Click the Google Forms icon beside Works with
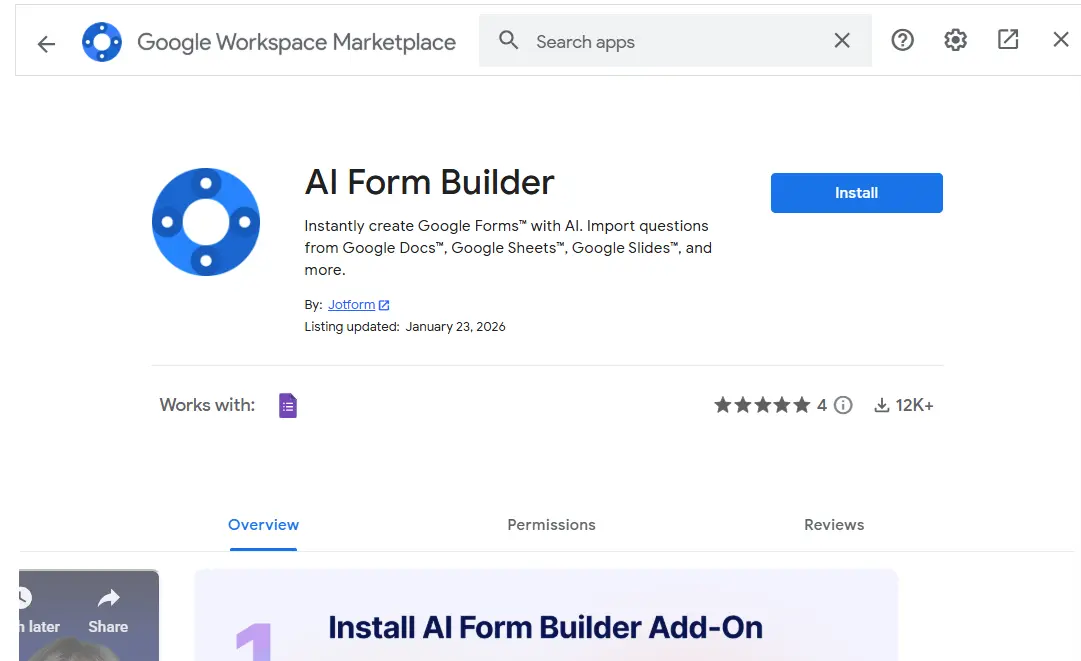The width and height of the screenshot is (1081, 661). click(288, 405)
